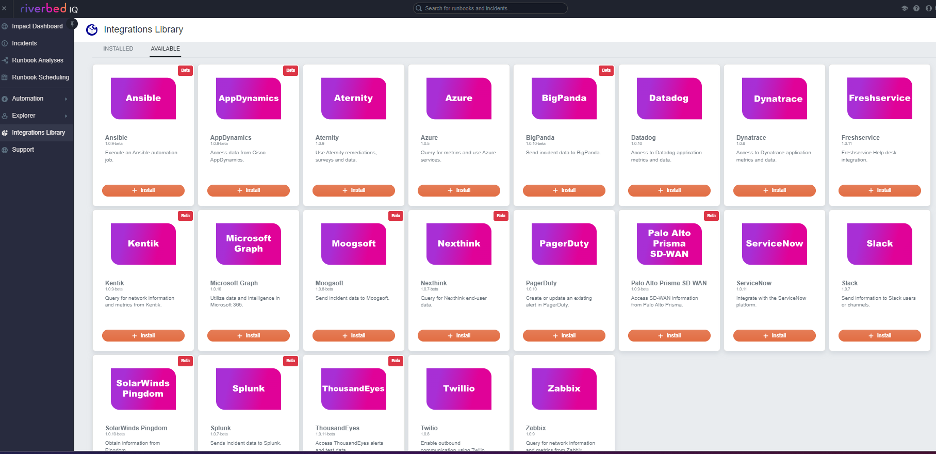Image resolution: width=936 pixels, height=454 pixels.
Task: Install the Freshservice integration
Action: (x=879, y=190)
